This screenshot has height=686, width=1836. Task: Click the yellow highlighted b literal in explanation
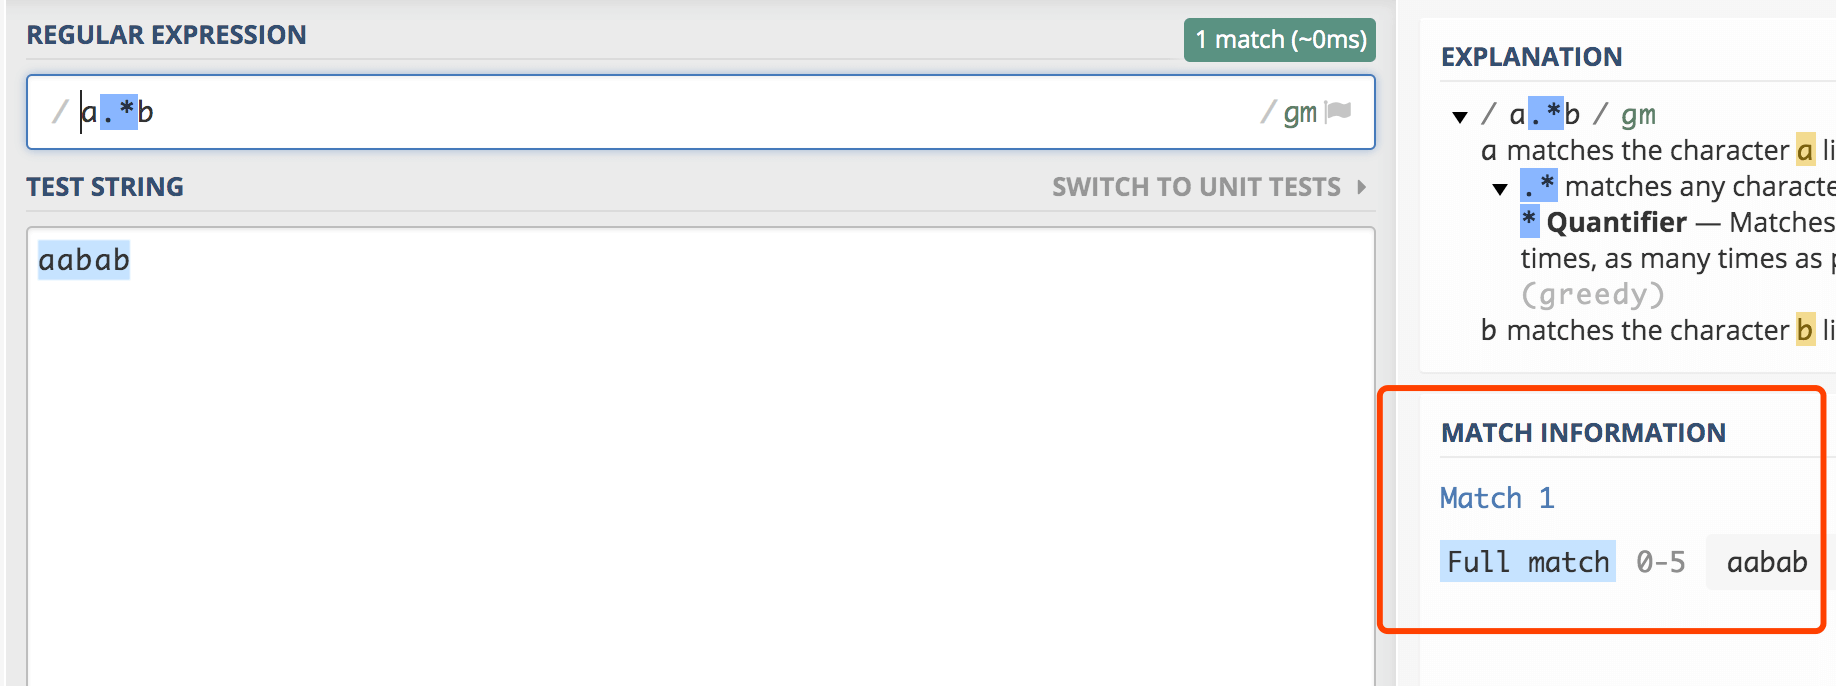[1805, 330]
